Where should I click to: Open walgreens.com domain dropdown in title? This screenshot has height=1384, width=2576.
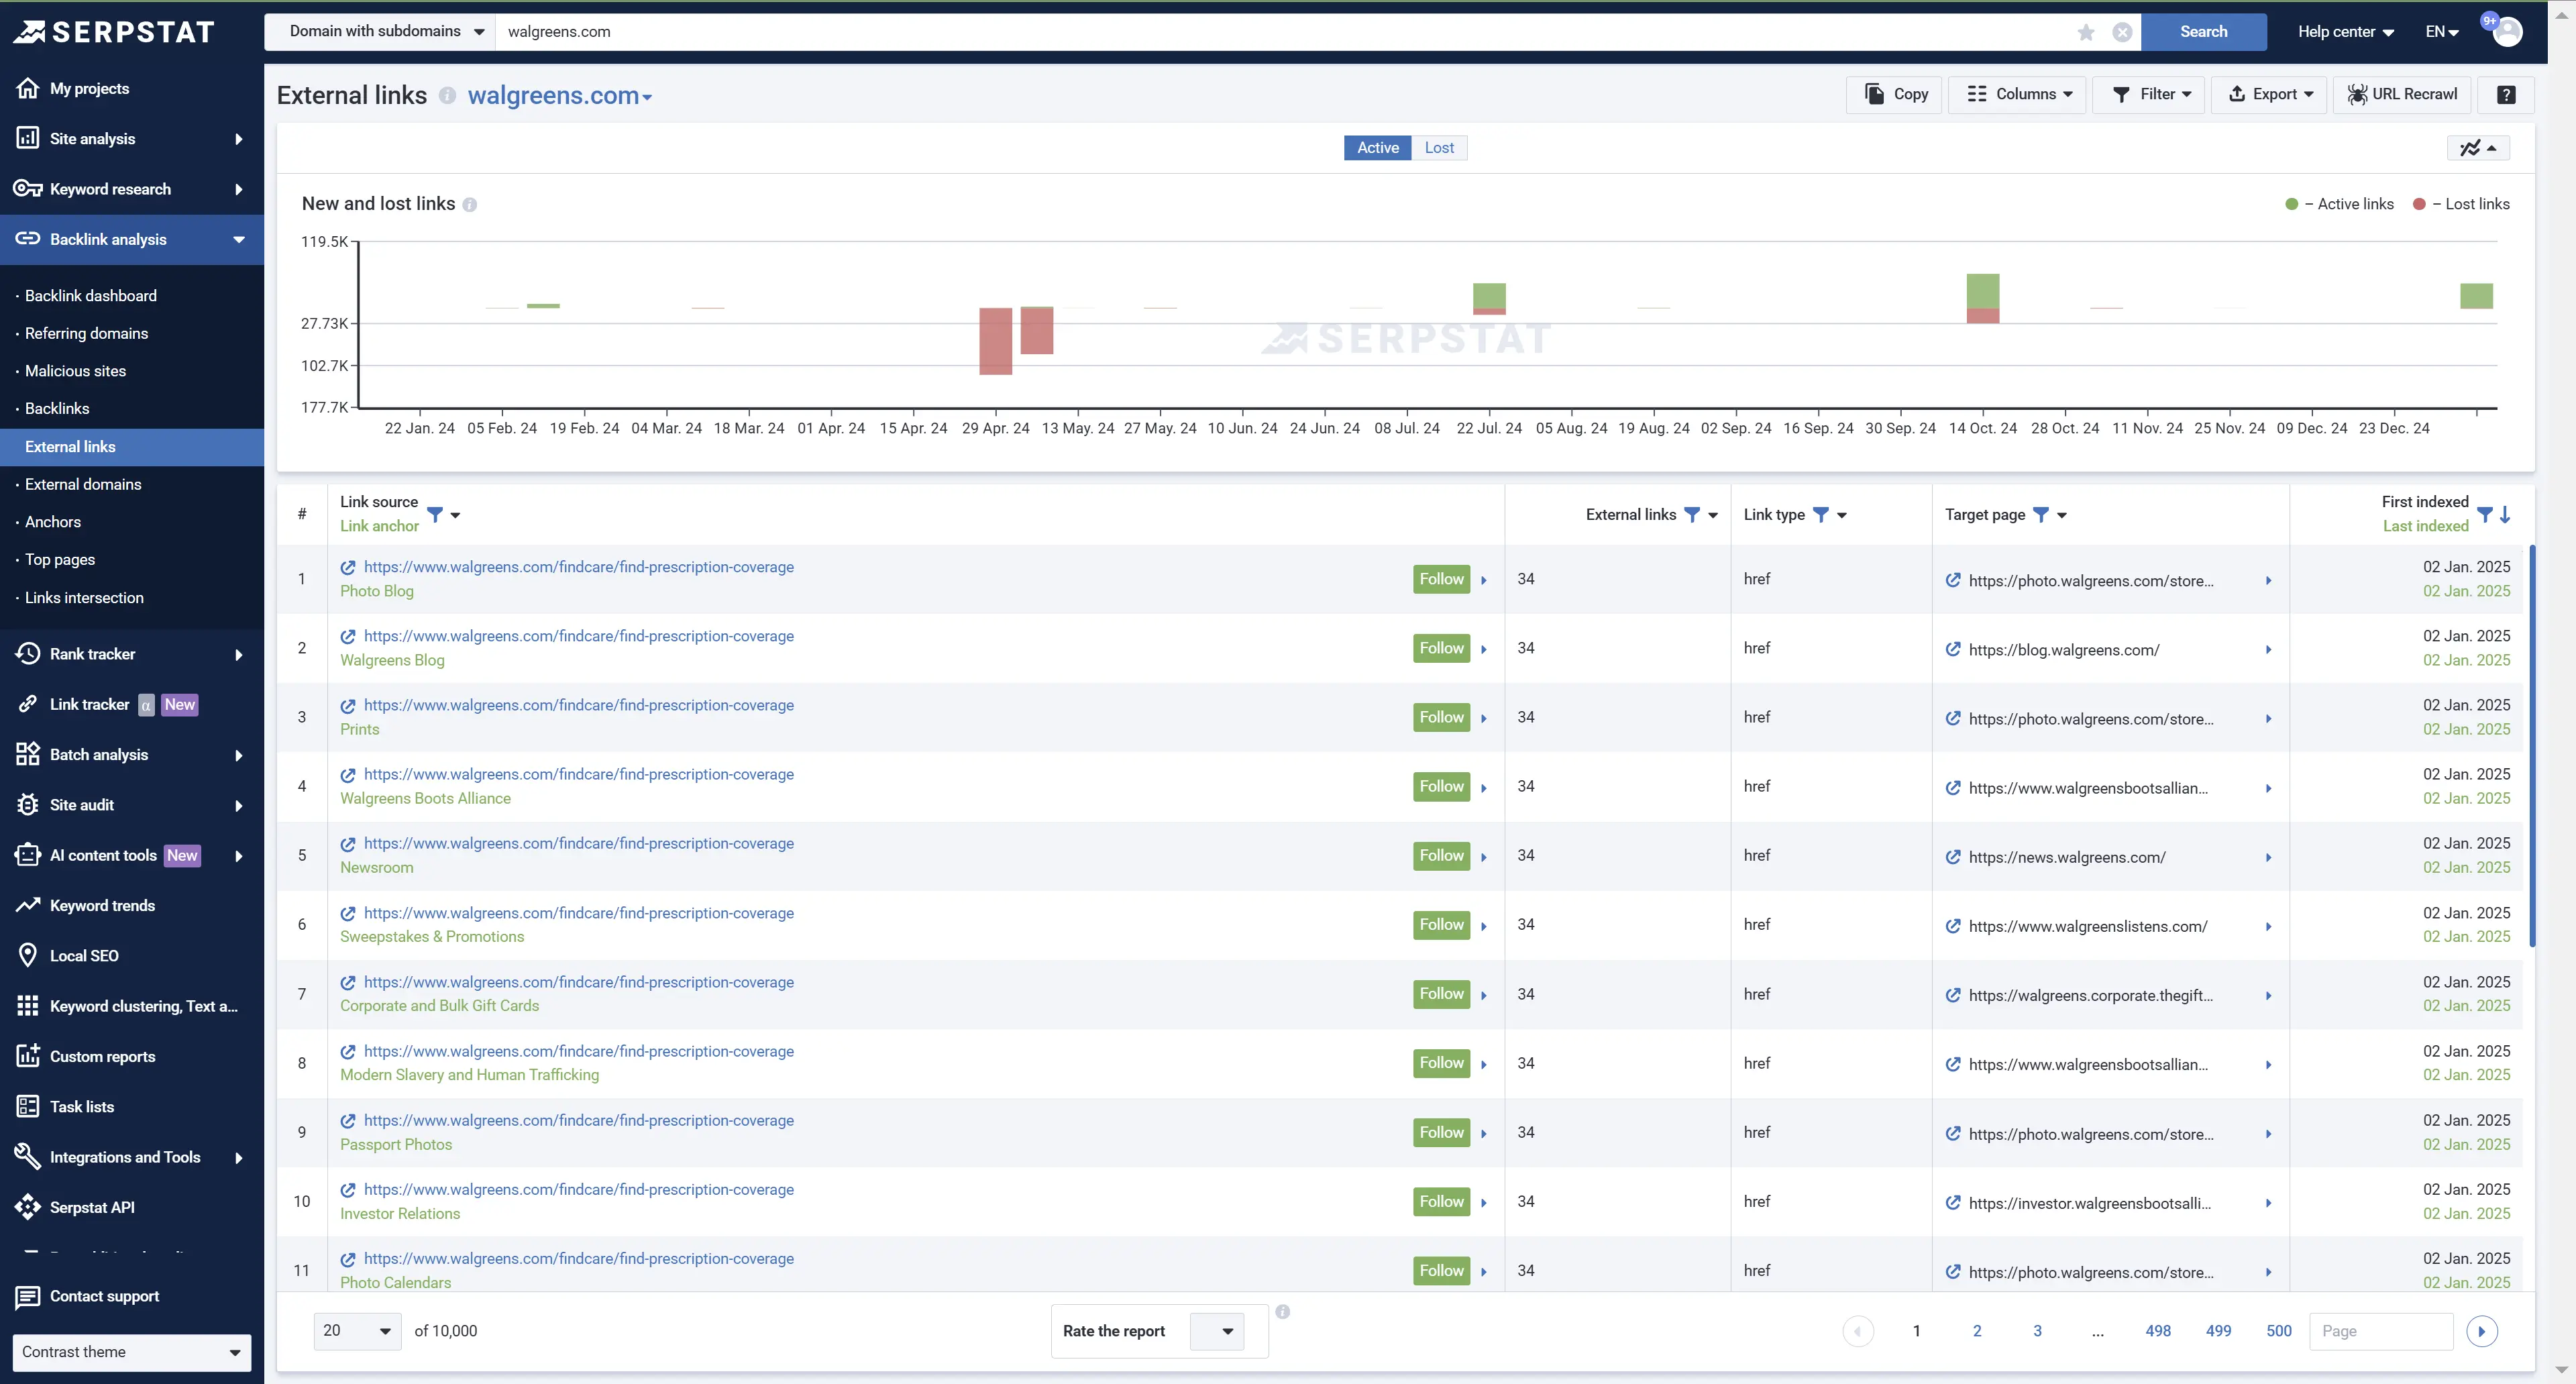coord(560,96)
